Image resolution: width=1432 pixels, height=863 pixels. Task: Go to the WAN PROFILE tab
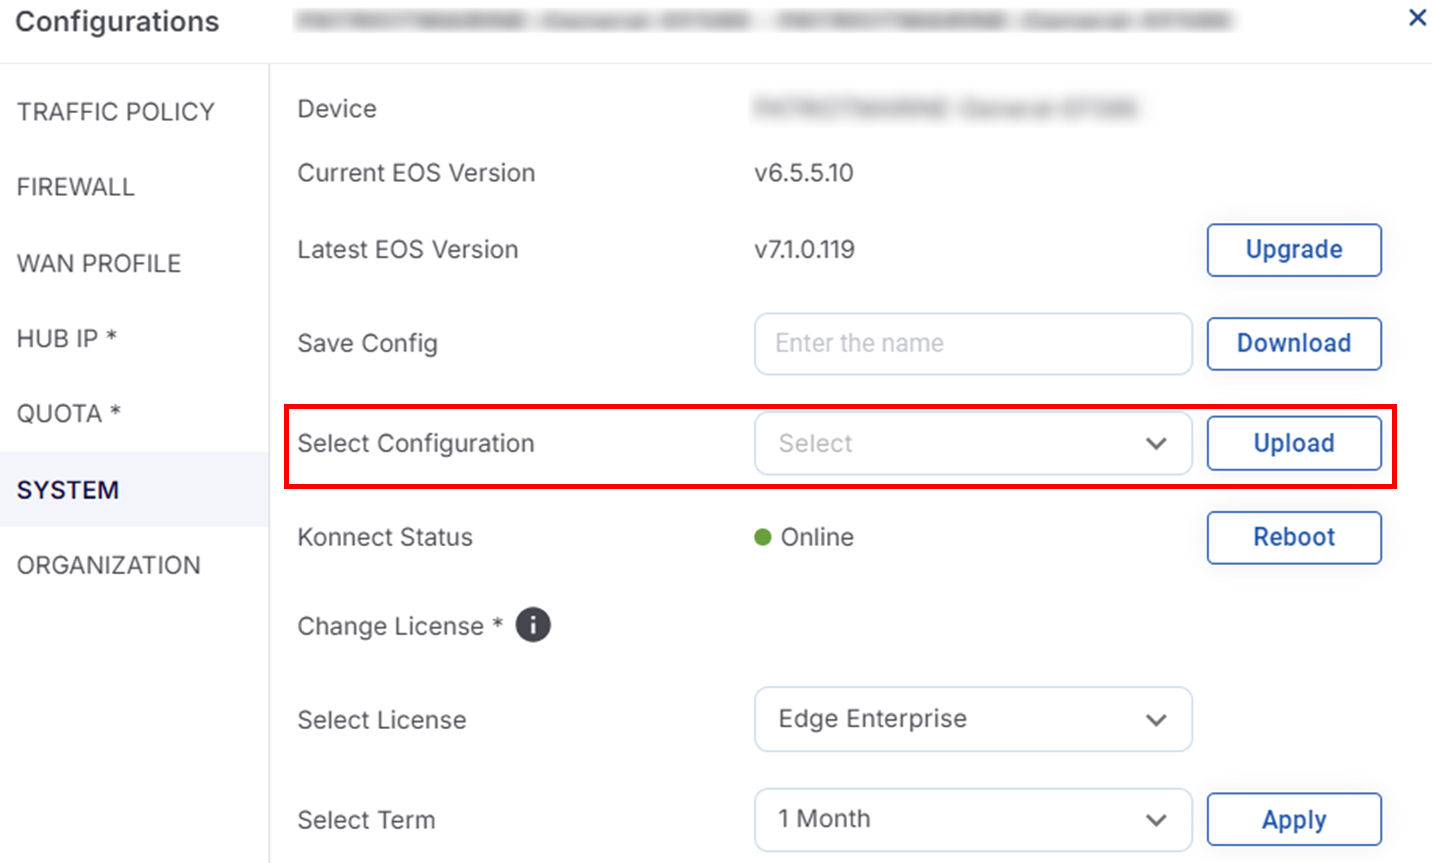(x=99, y=264)
